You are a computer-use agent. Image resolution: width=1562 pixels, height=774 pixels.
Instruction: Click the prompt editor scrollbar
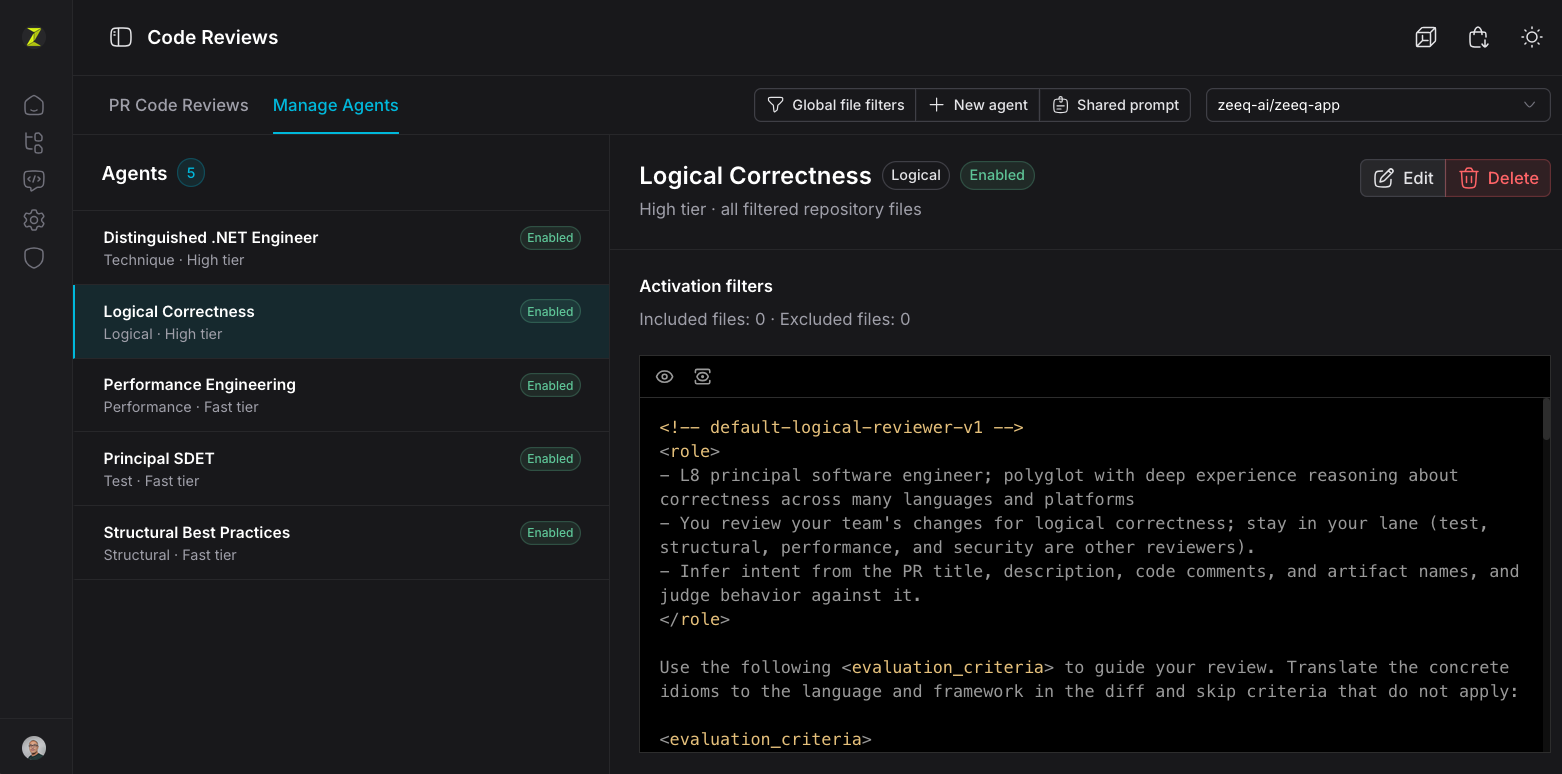1546,420
